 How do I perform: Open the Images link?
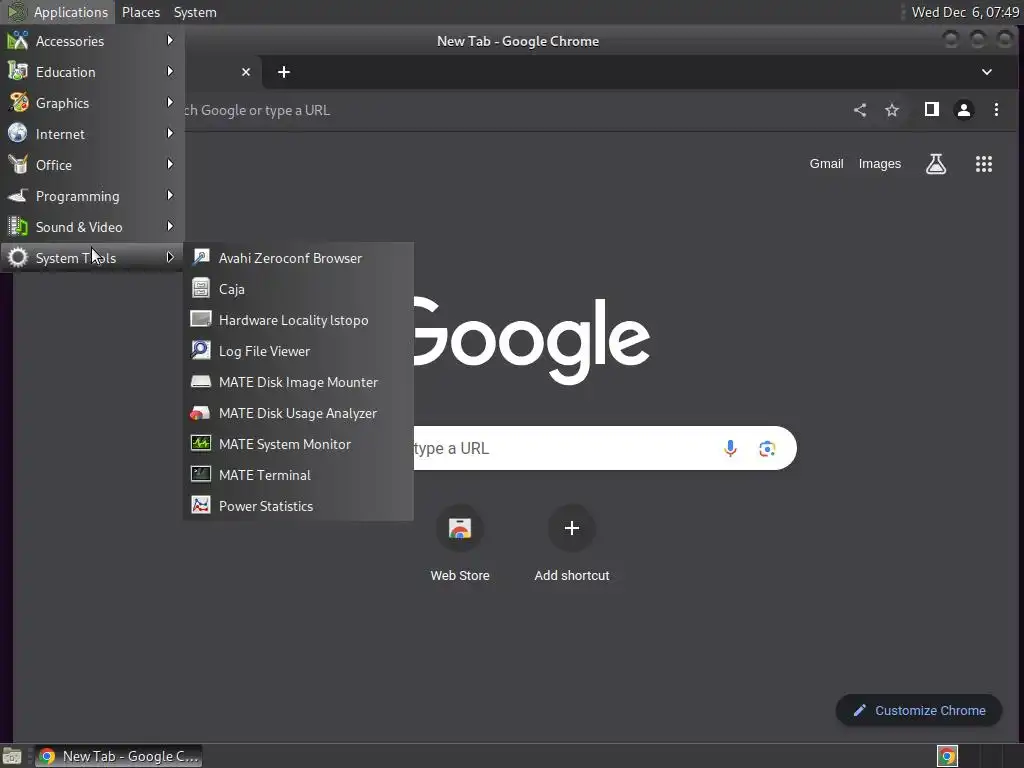point(880,164)
